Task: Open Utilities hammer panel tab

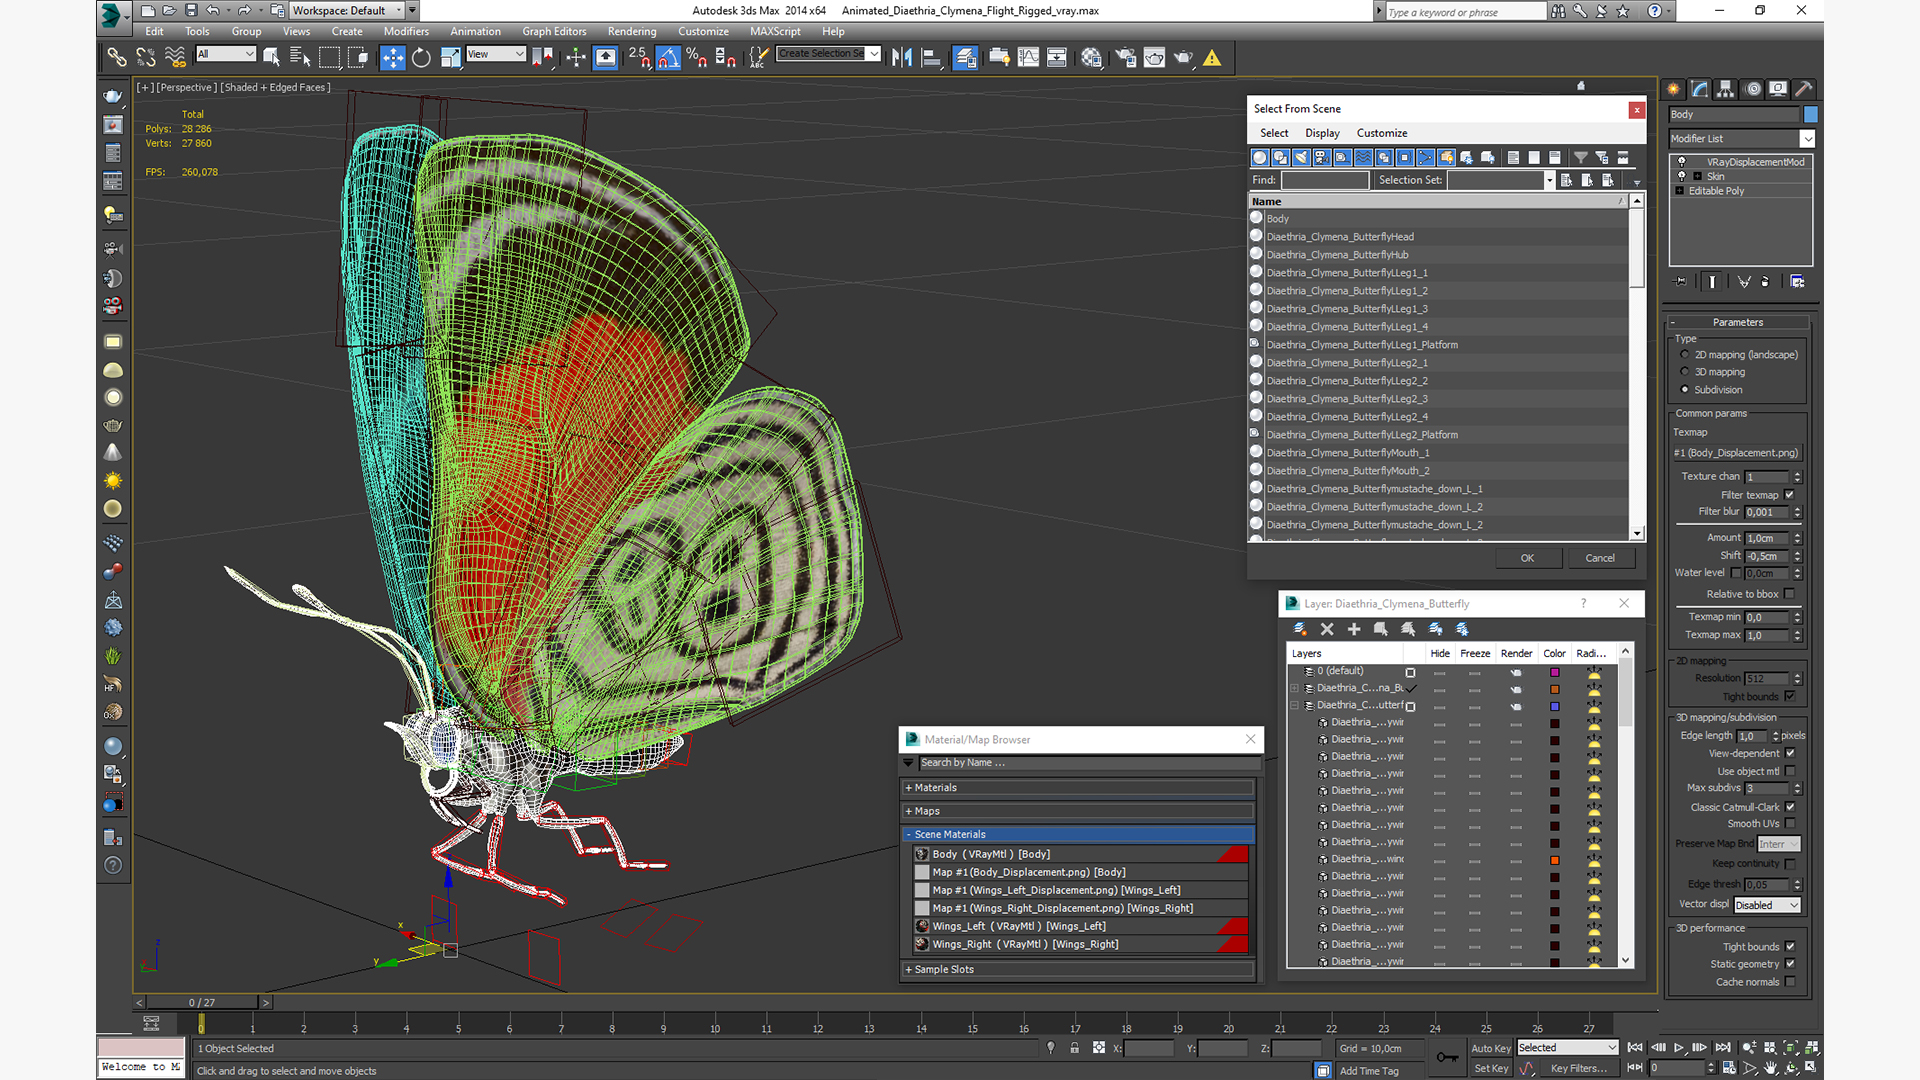Action: click(1804, 89)
